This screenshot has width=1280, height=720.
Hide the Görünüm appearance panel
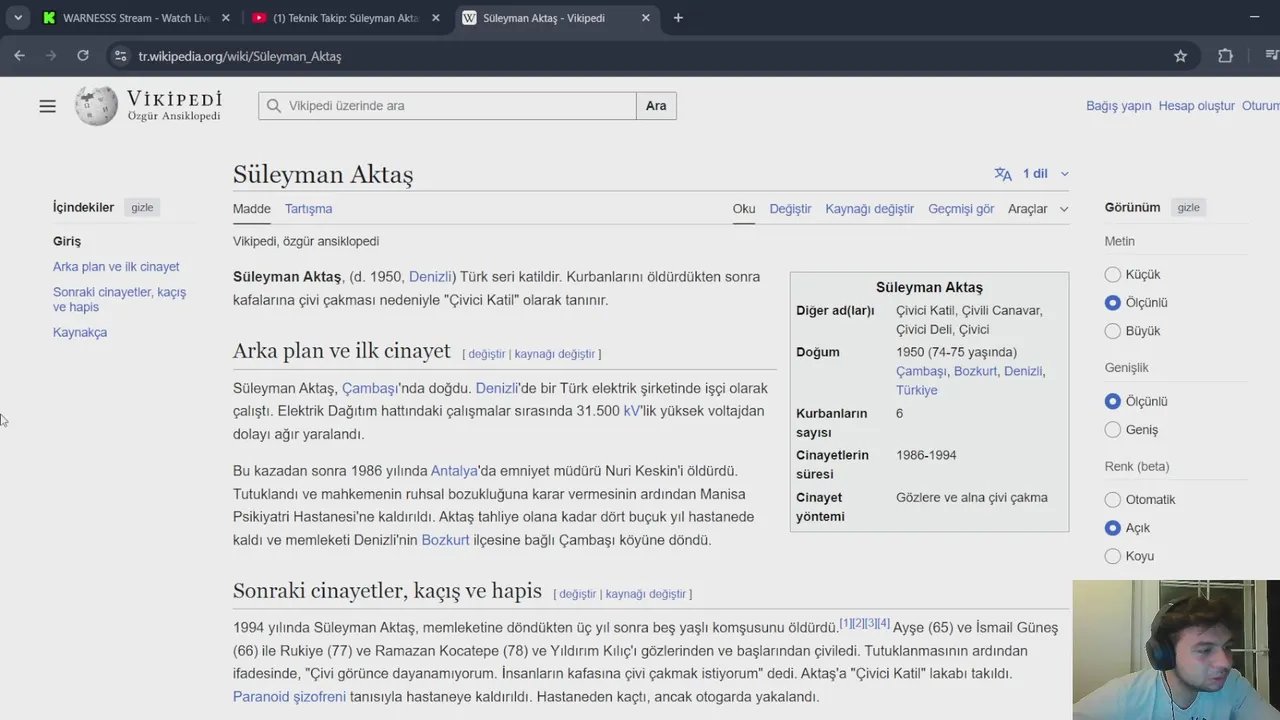click(x=1188, y=207)
